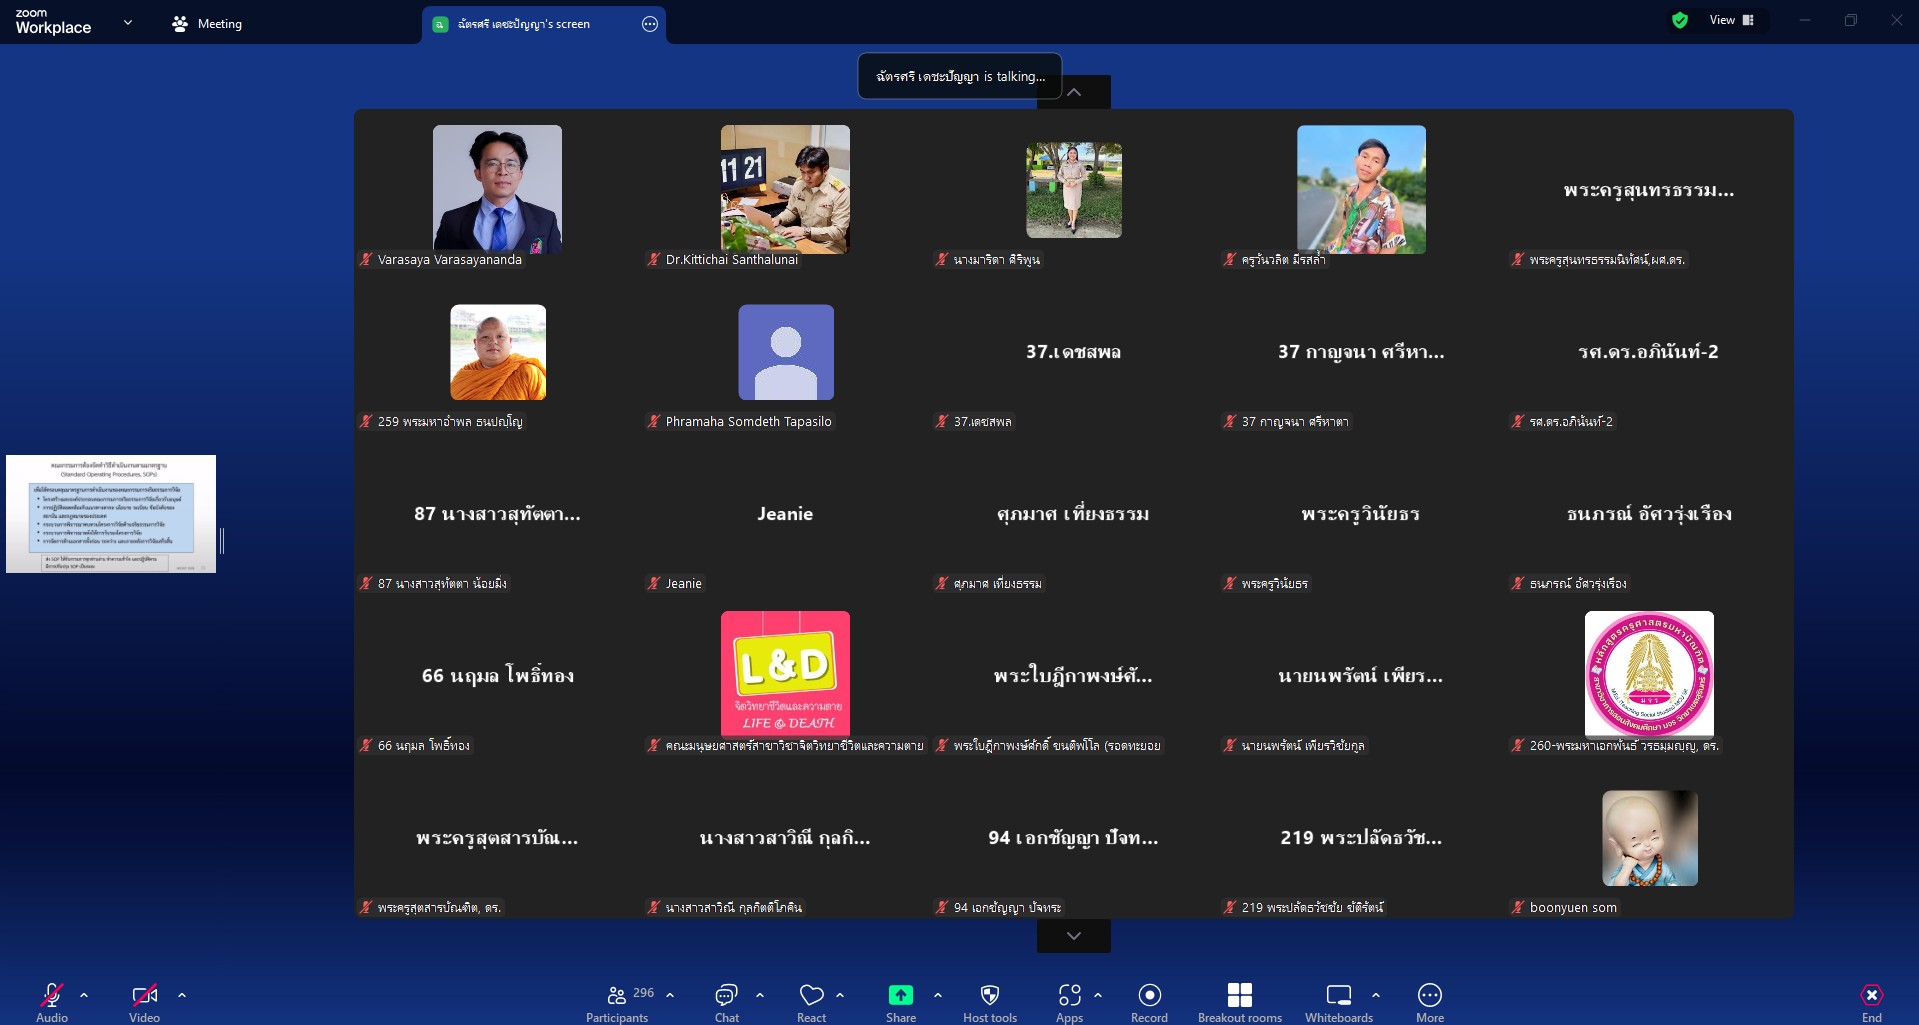Select the Jeanie participant tile

[785, 513]
